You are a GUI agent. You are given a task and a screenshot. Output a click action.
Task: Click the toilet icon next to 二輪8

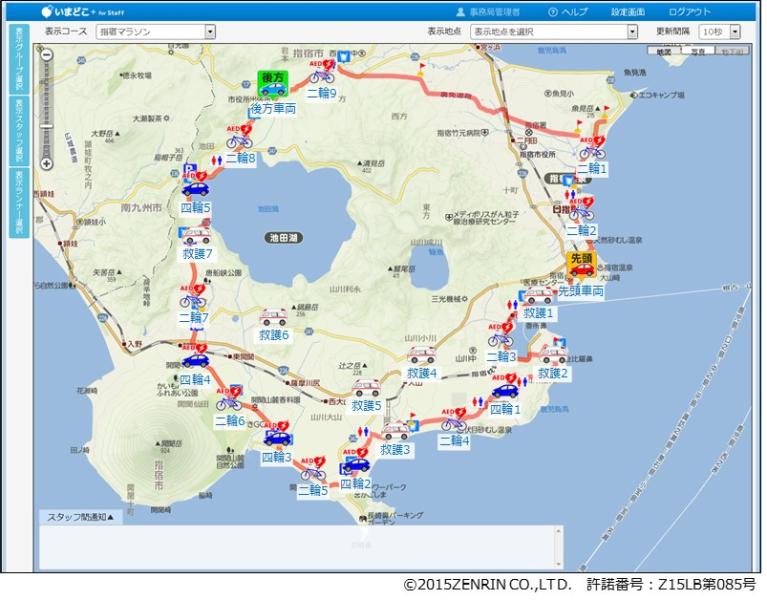tap(217, 160)
